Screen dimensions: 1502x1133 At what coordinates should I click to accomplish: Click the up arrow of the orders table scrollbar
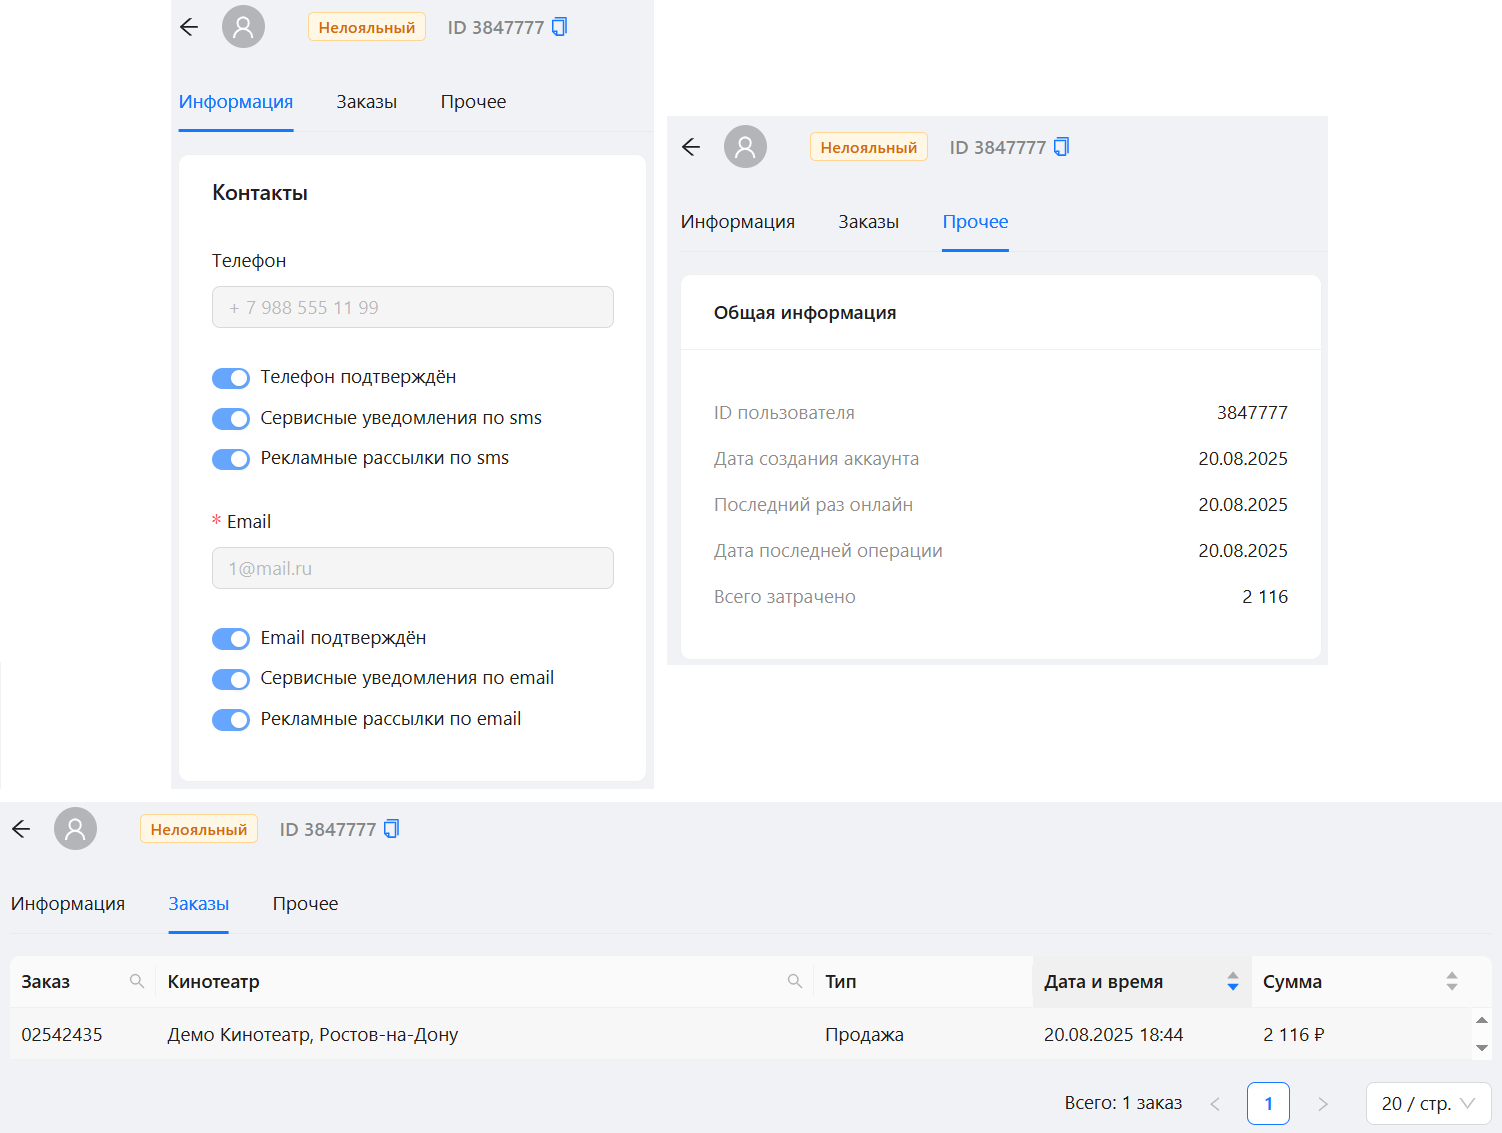click(1482, 1020)
